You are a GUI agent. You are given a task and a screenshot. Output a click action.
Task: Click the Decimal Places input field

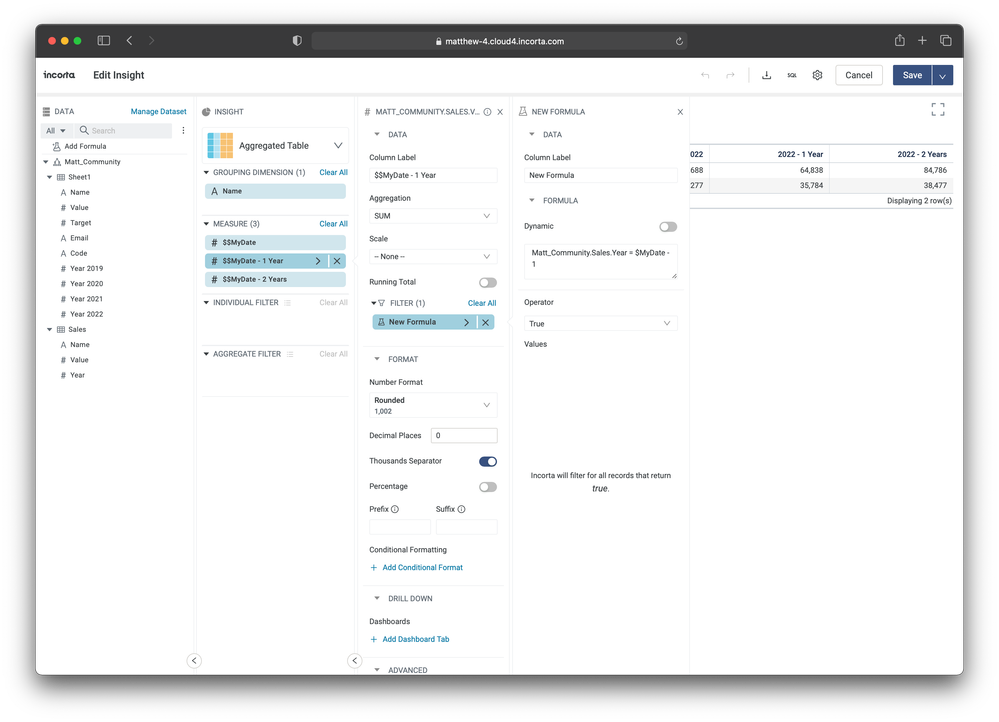[463, 436]
